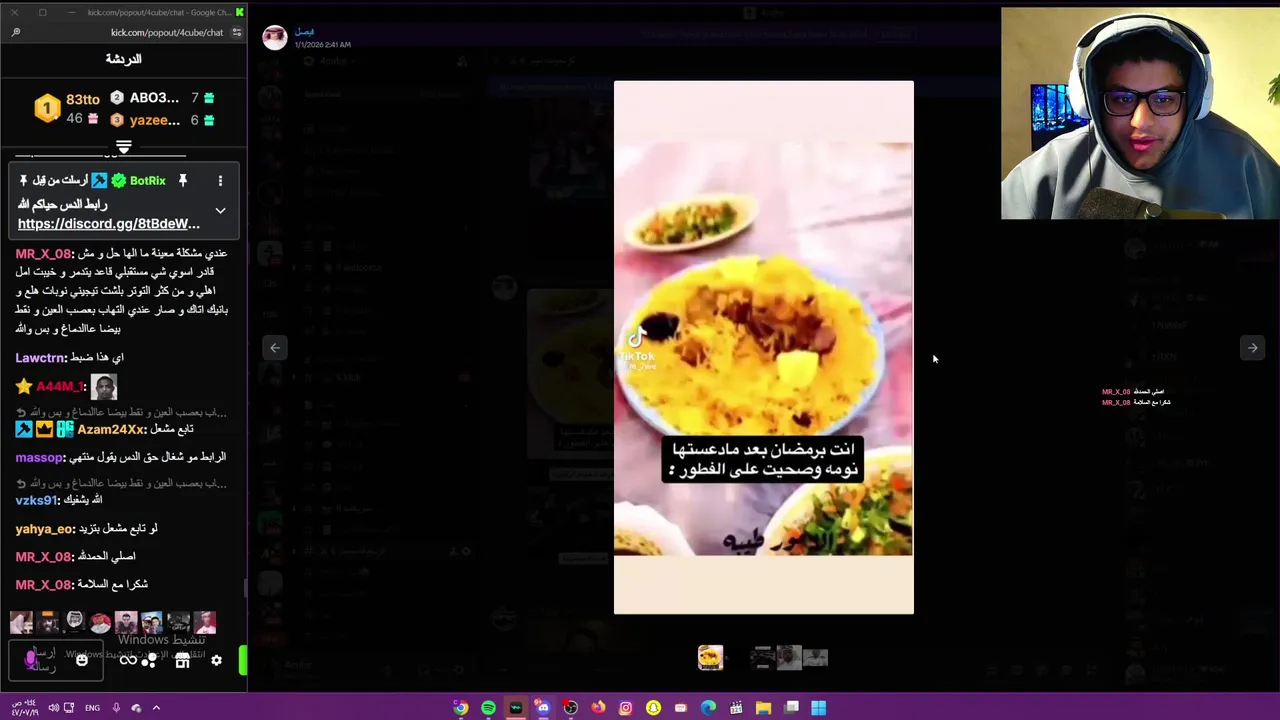Click the infinity icon in chat toolbar
The height and width of the screenshot is (720, 1280).
point(128,660)
